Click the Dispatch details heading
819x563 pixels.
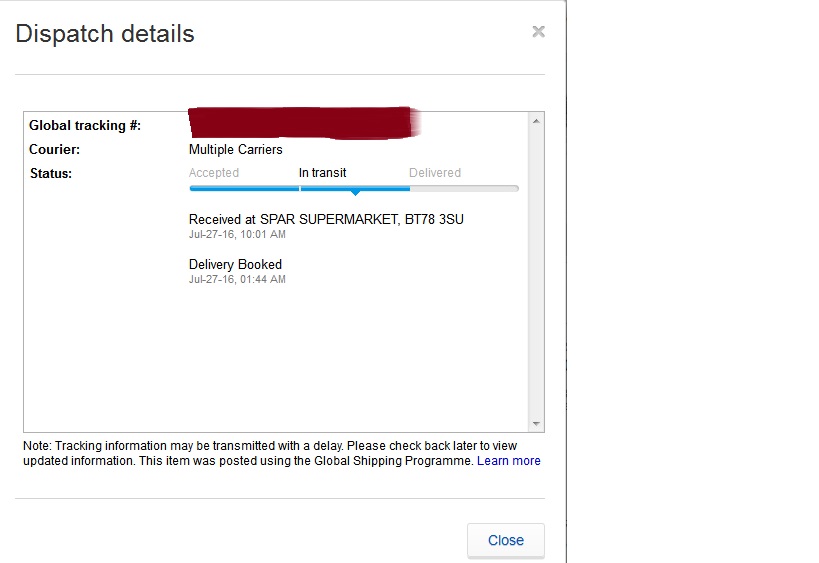pos(105,34)
